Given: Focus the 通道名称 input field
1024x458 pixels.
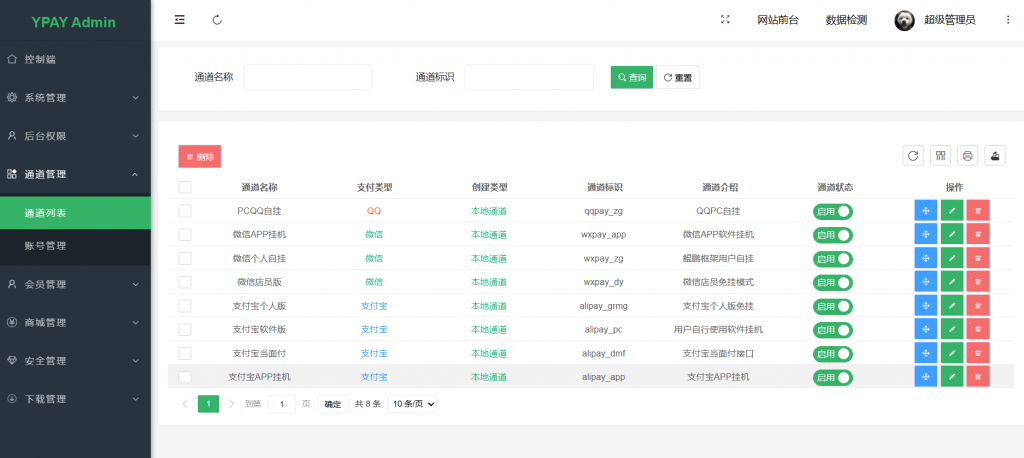Looking at the screenshot, I should (308, 77).
